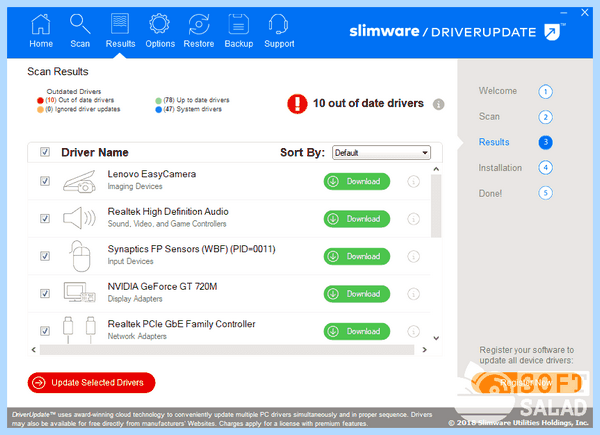The image size is (600, 435).
Task: Uncheck Realtek High Definition Audio checkbox
Action: (45, 218)
